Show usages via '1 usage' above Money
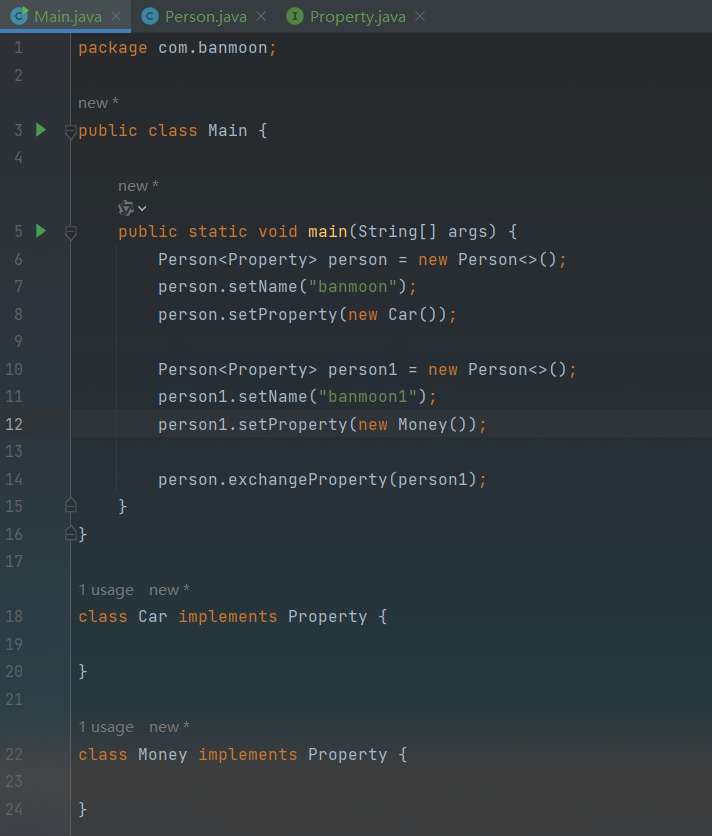This screenshot has width=712, height=836. [106, 727]
